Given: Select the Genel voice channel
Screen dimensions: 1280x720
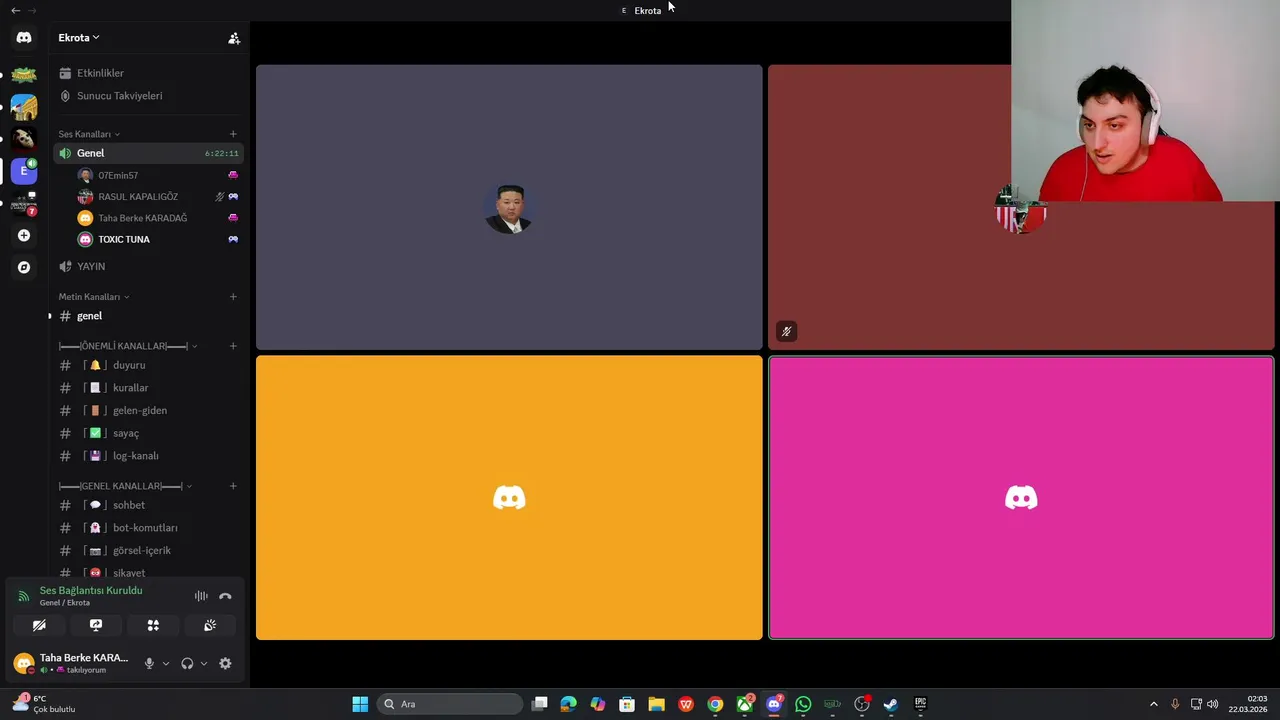Looking at the screenshot, I should (148, 153).
